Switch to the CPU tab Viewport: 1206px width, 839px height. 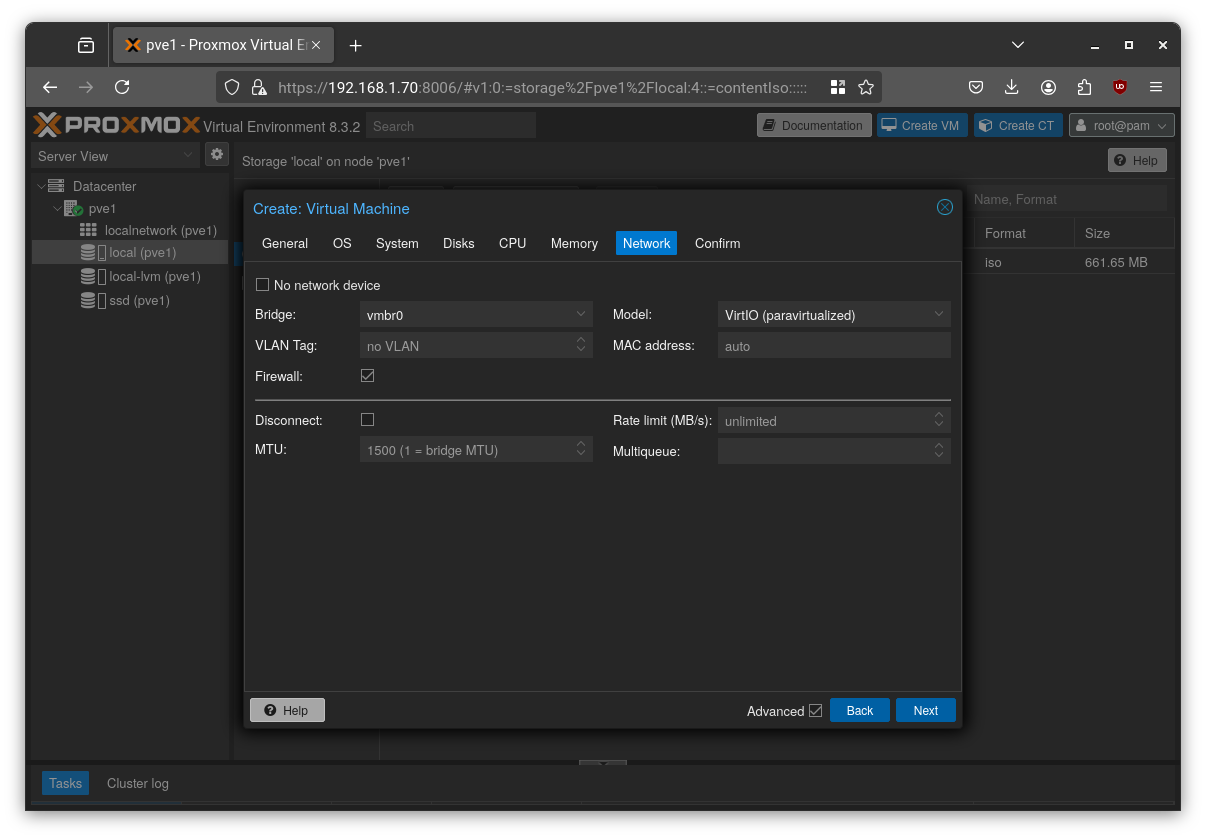[x=512, y=243]
